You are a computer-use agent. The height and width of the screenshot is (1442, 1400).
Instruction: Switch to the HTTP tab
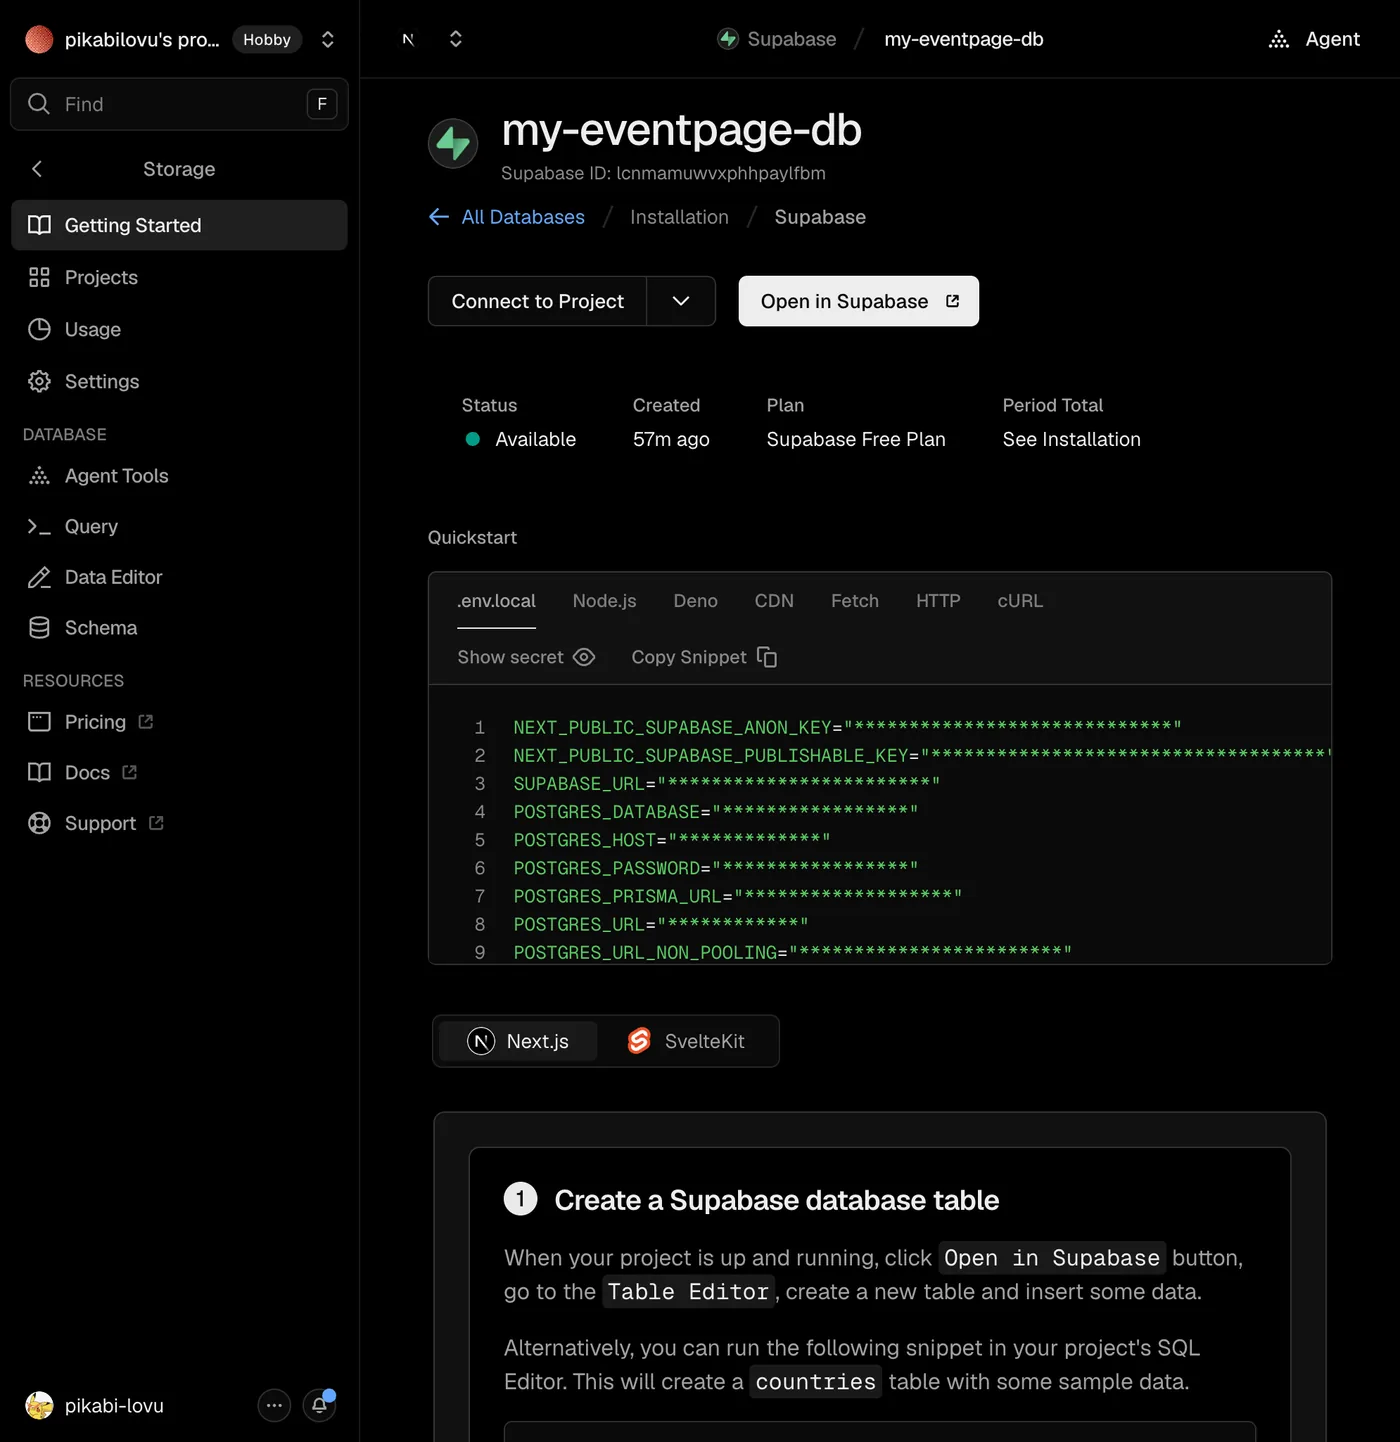tap(938, 601)
